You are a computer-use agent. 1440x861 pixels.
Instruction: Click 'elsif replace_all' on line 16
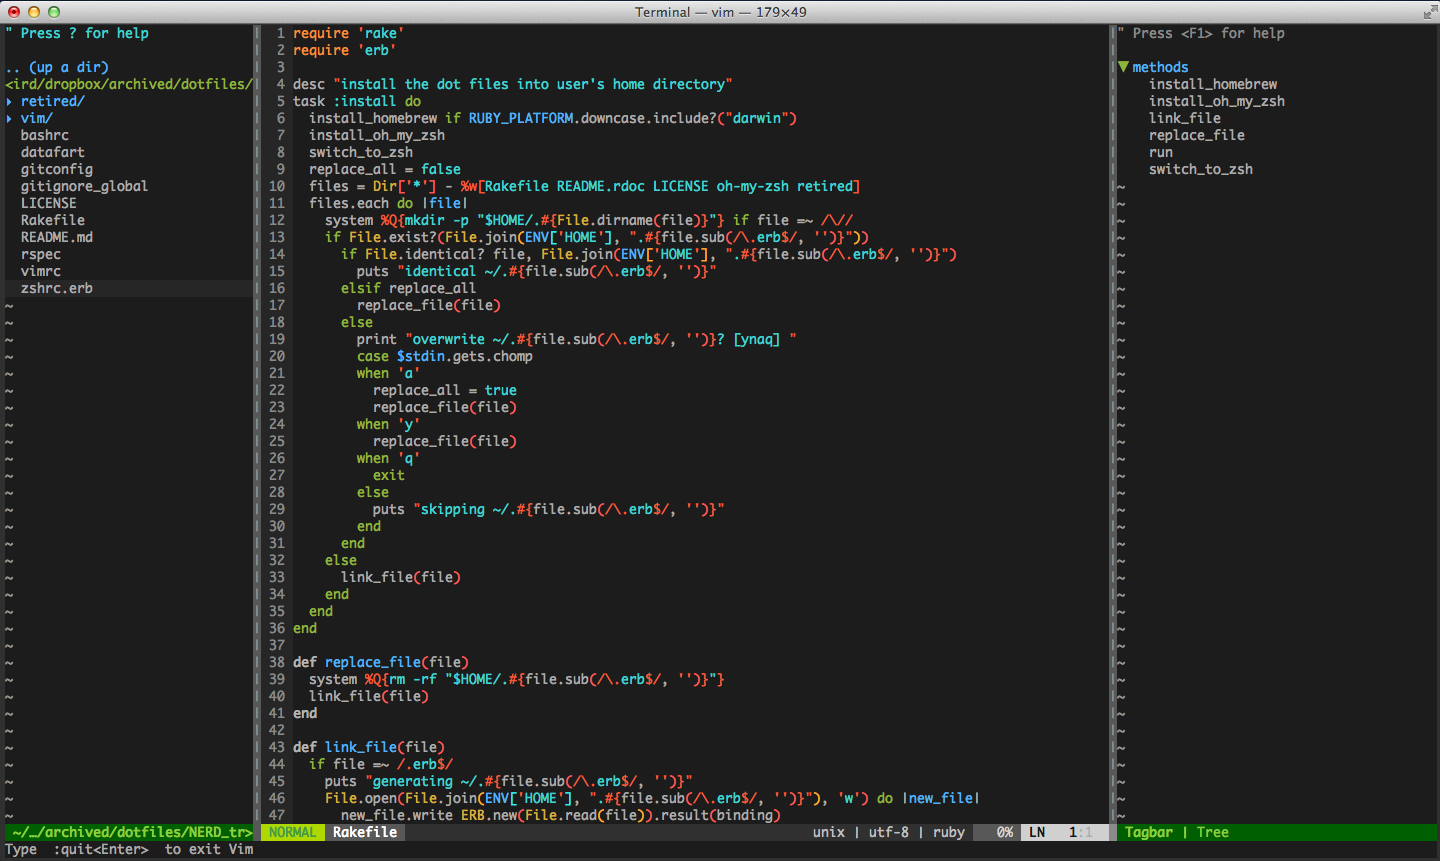click(409, 288)
